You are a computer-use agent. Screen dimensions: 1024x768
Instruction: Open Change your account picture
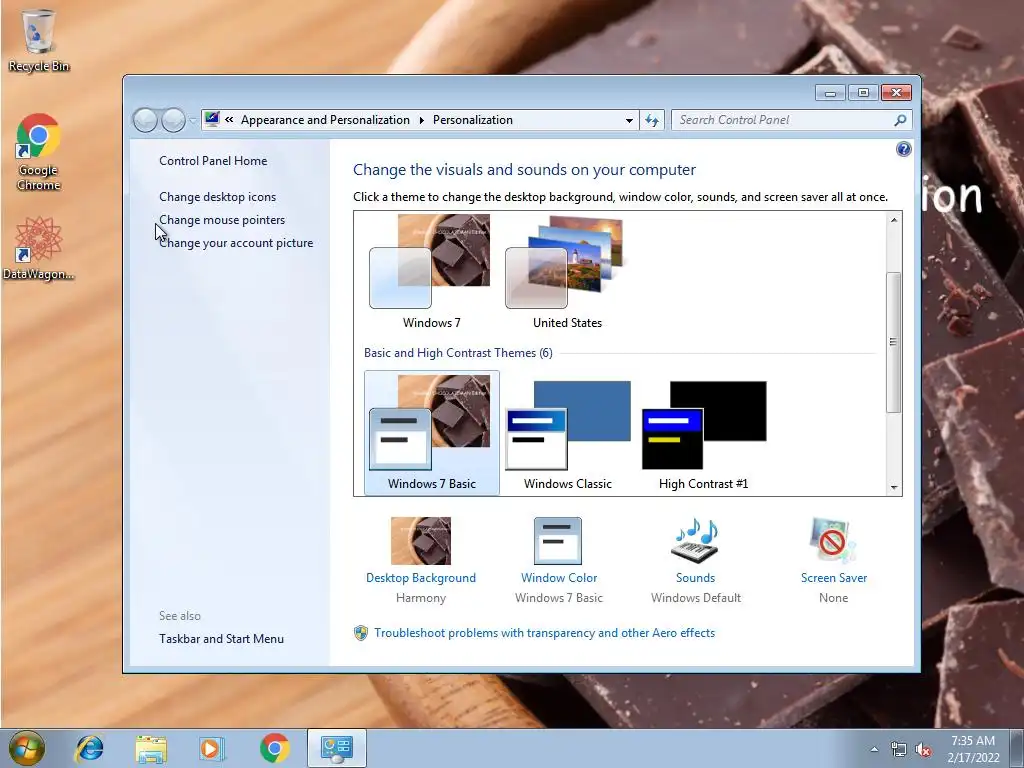(x=236, y=243)
